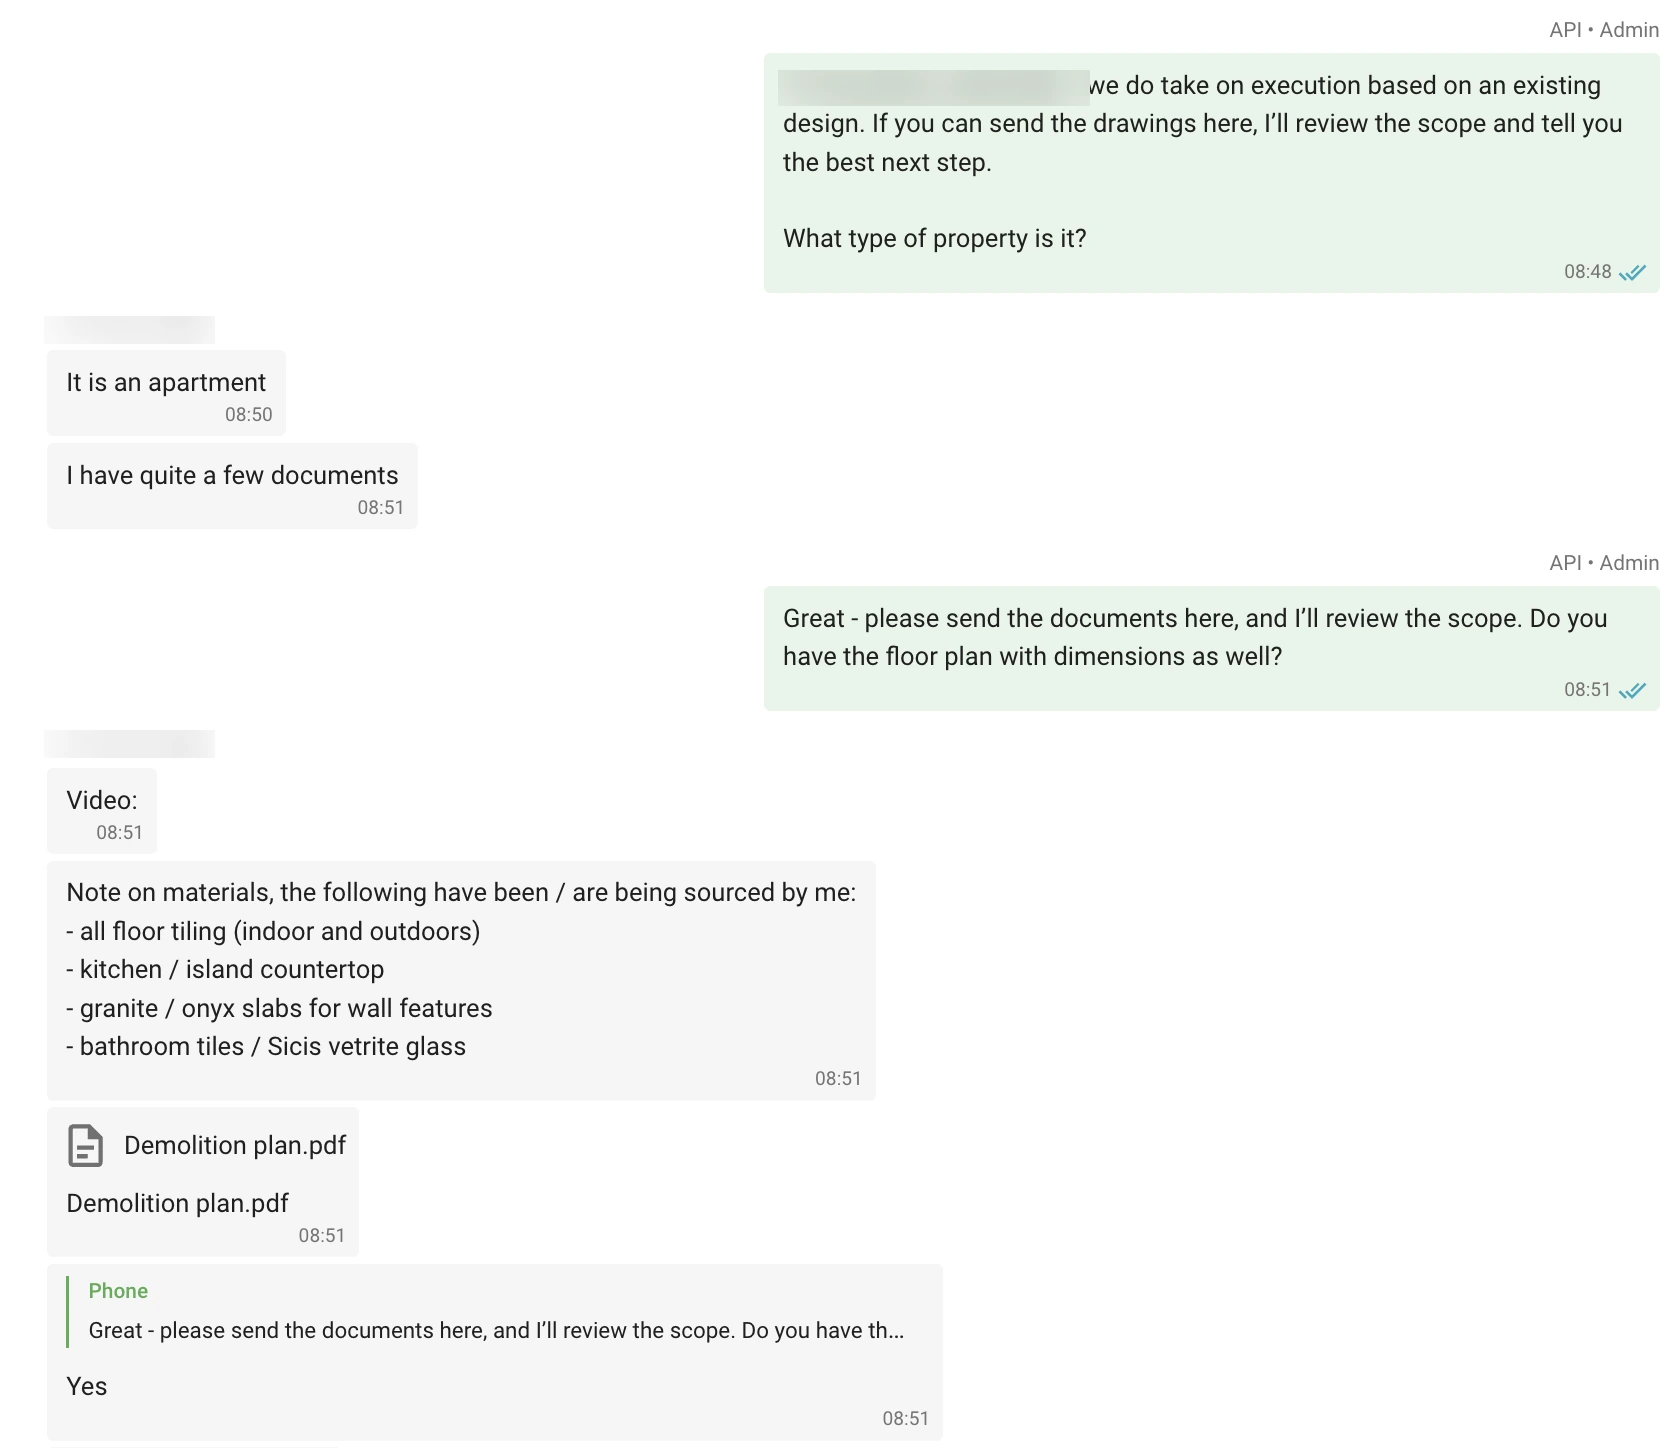Click double-check ticks on 08:51 admin message

coord(1633,691)
